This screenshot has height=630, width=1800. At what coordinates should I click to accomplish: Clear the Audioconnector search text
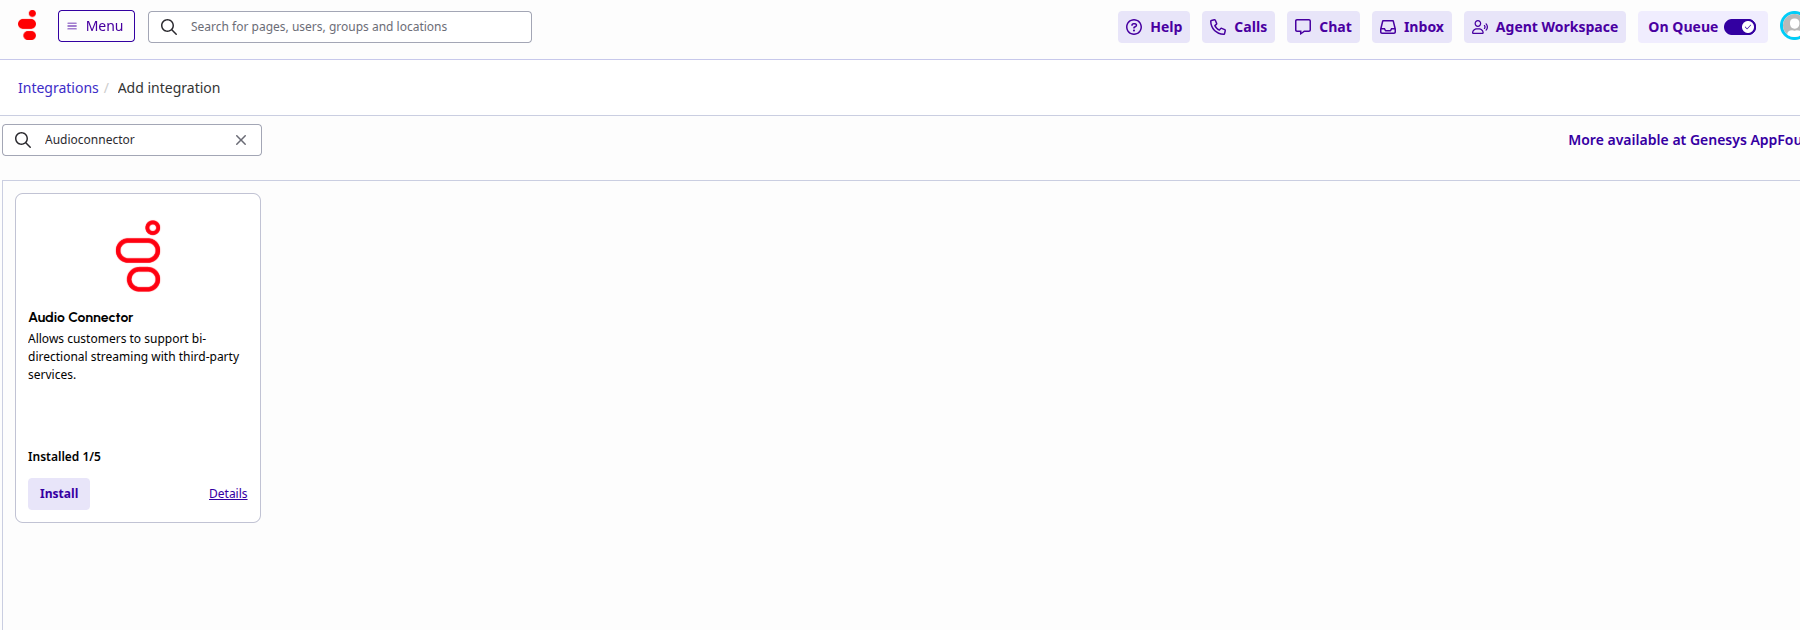241,140
